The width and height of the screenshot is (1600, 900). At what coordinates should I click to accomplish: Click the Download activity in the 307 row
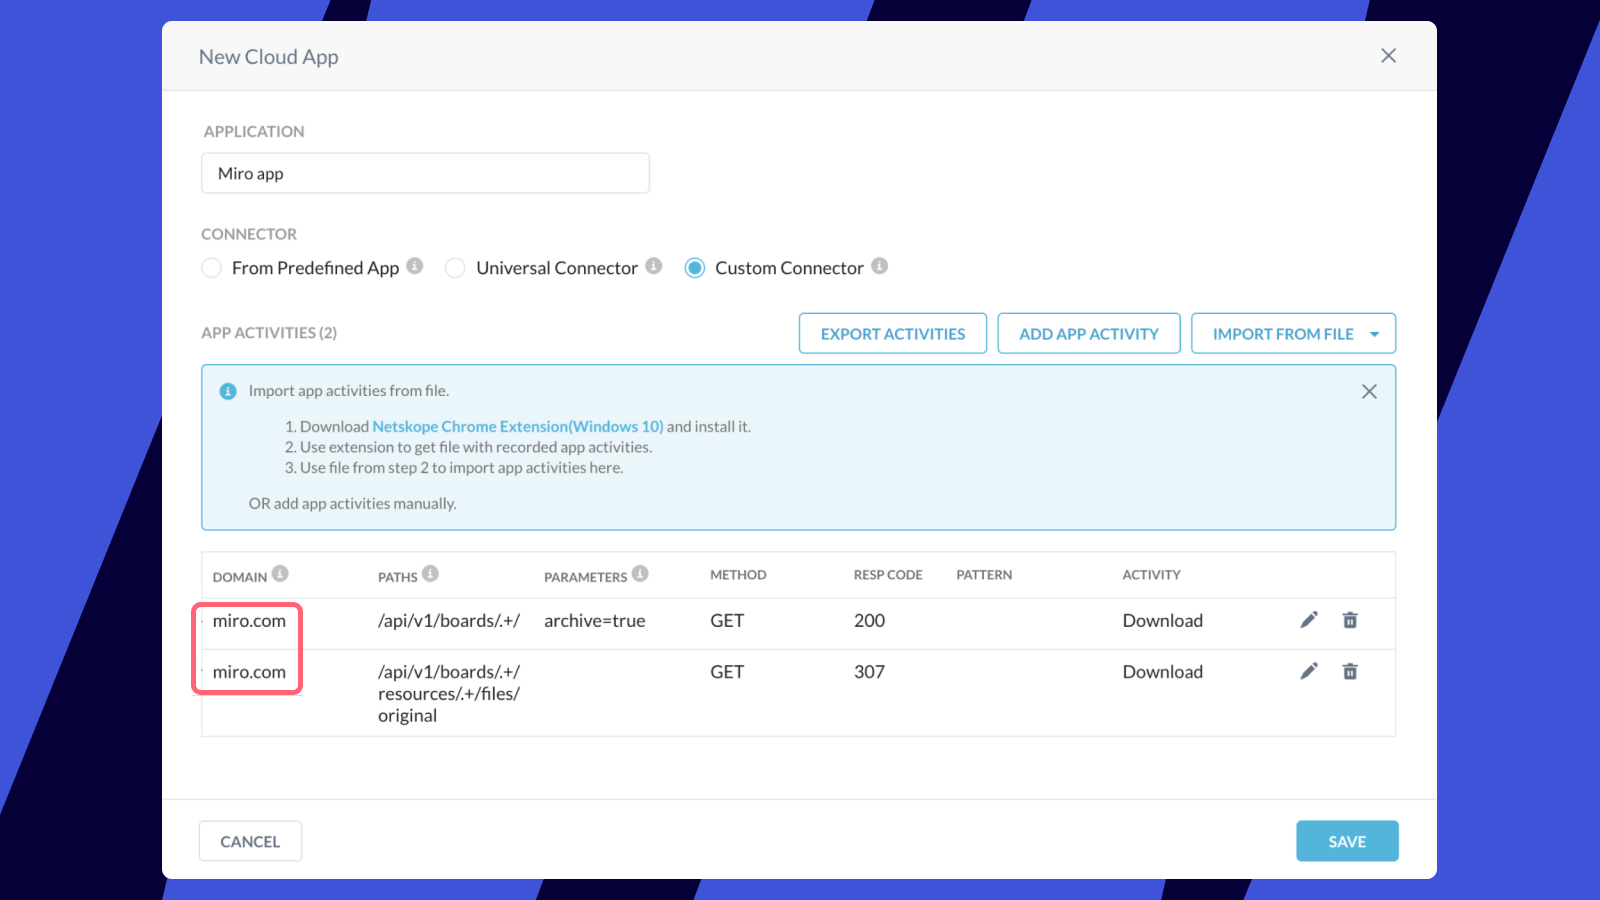(1163, 672)
